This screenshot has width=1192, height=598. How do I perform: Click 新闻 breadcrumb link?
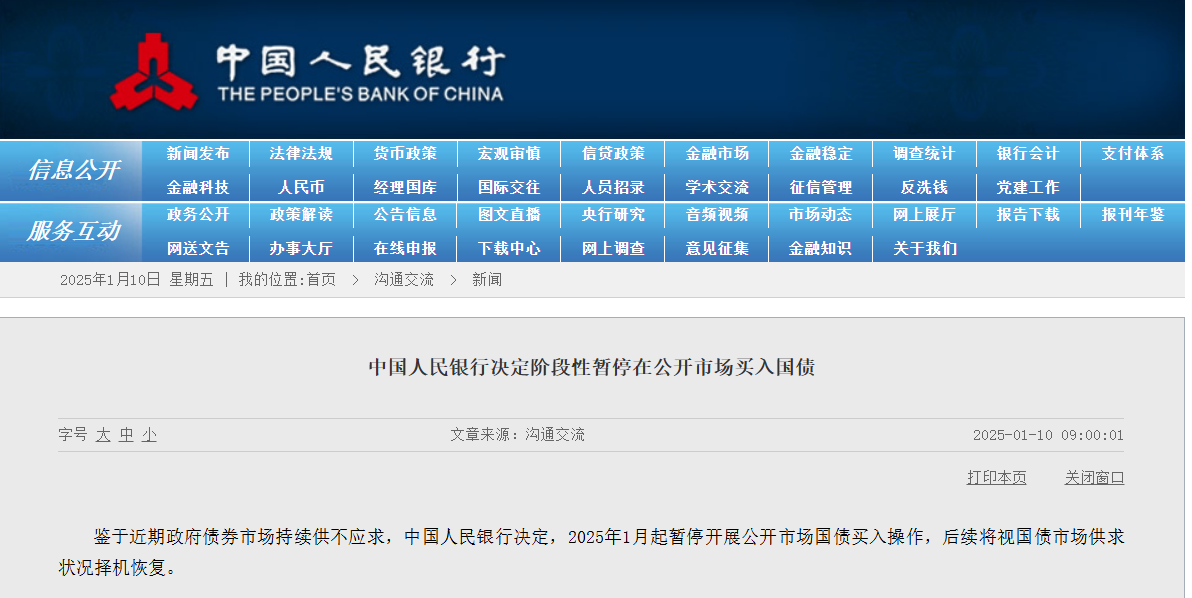click(487, 280)
